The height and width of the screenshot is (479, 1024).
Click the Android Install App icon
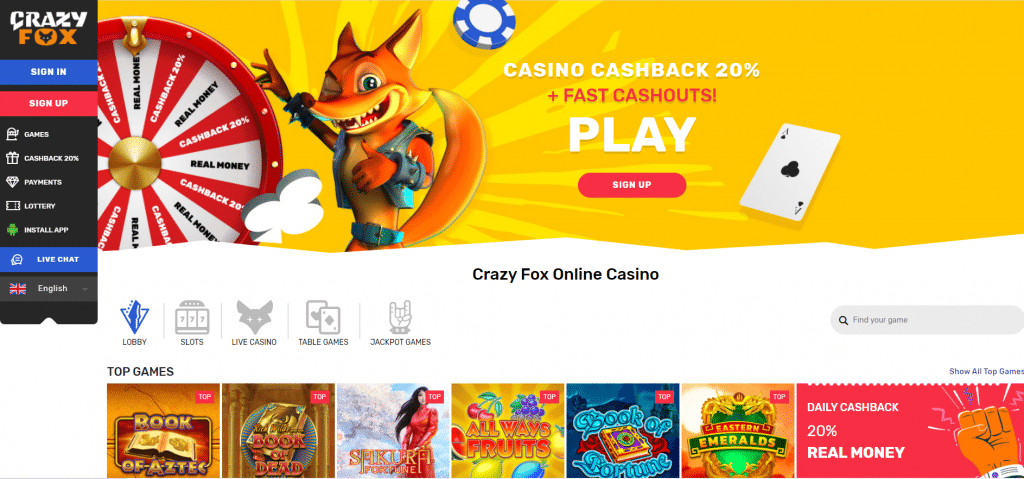tap(12, 230)
